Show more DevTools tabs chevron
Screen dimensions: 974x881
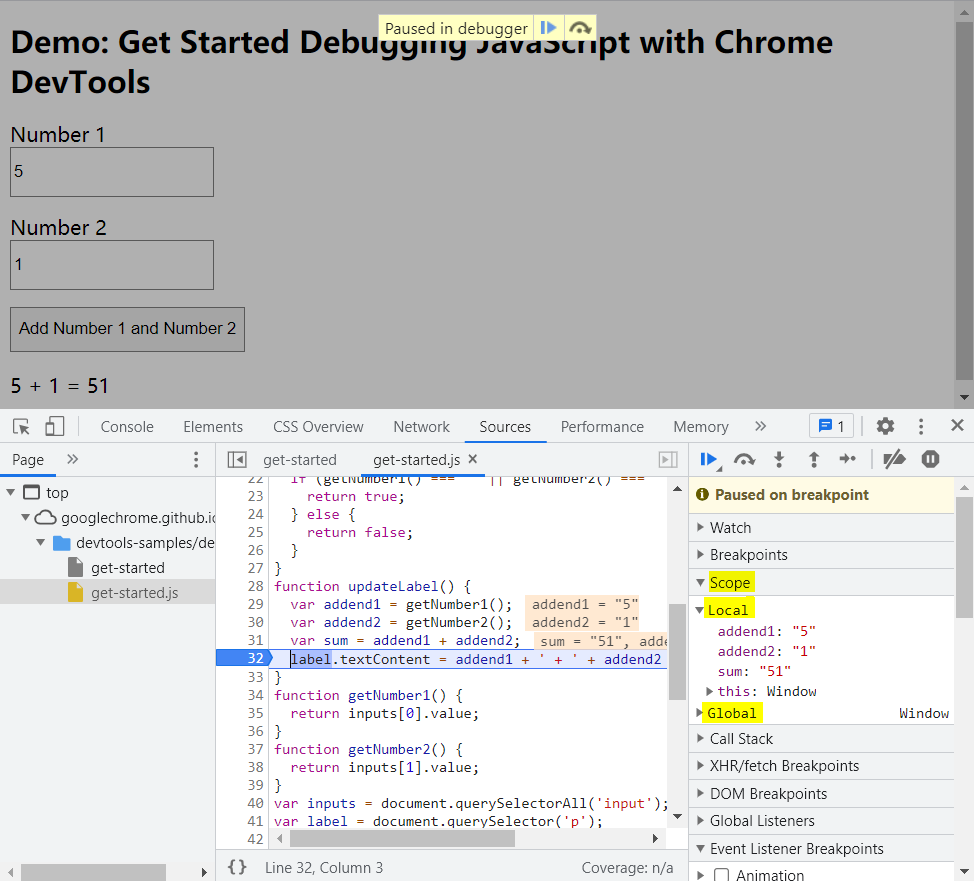click(760, 426)
